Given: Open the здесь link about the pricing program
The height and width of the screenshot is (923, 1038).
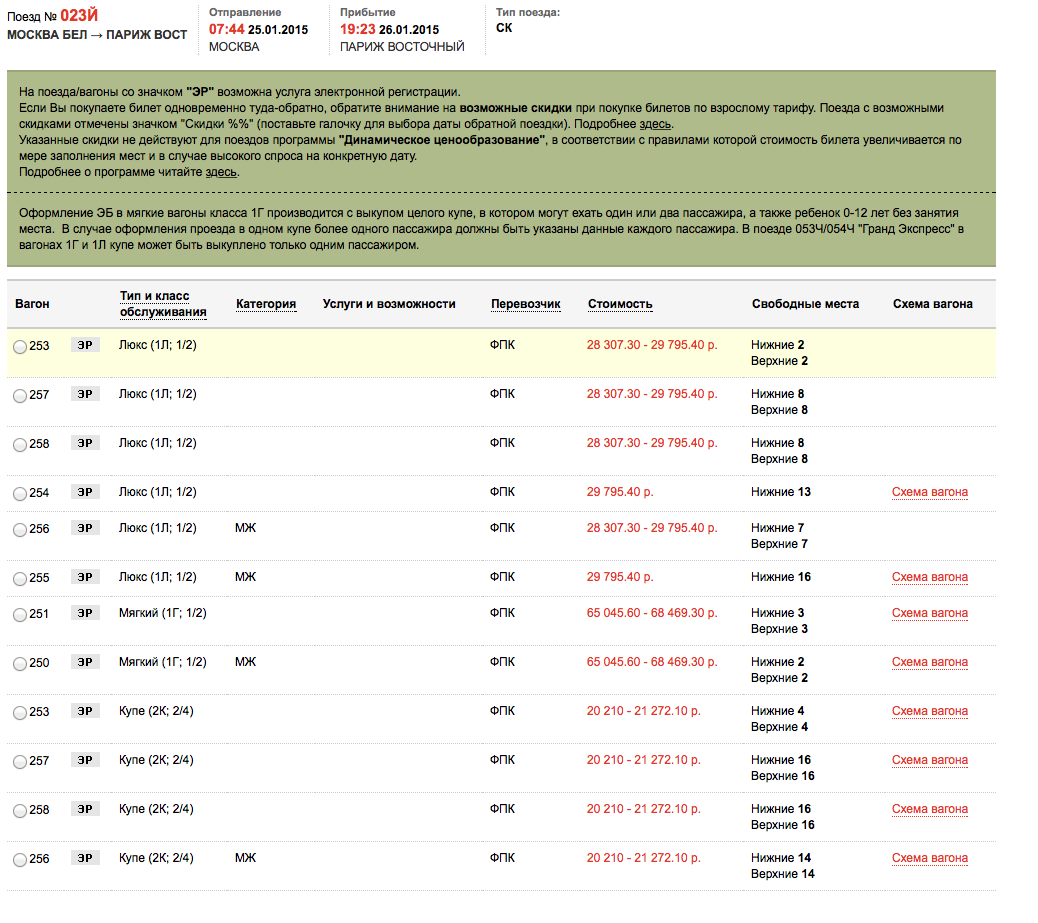Looking at the screenshot, I should pyautogui.click(x=221, y=172).
